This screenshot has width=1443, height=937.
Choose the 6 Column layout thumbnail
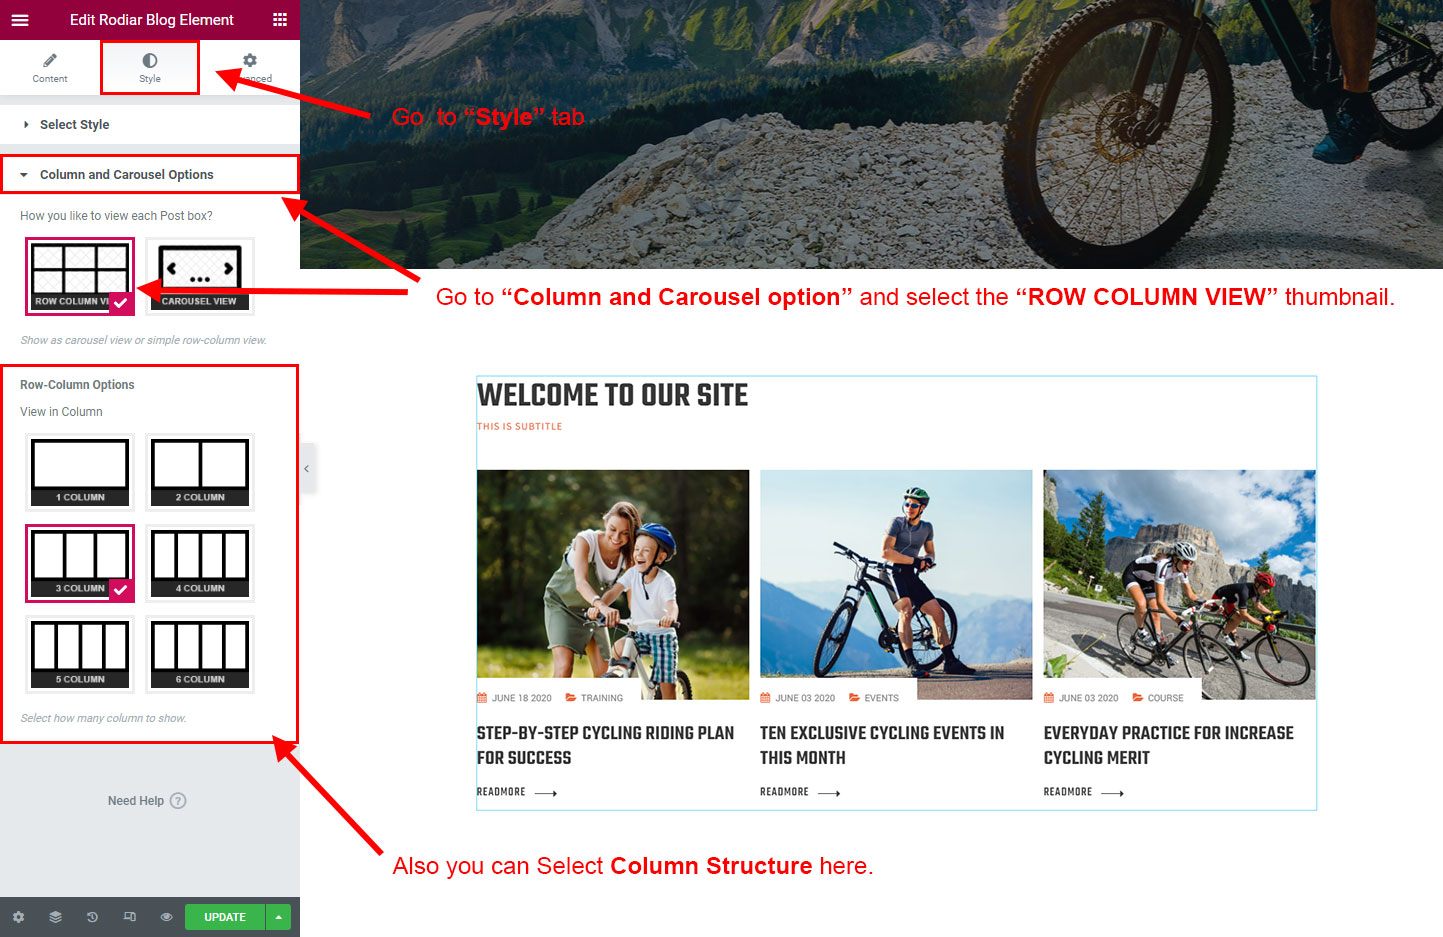click(x=200, y=654)
